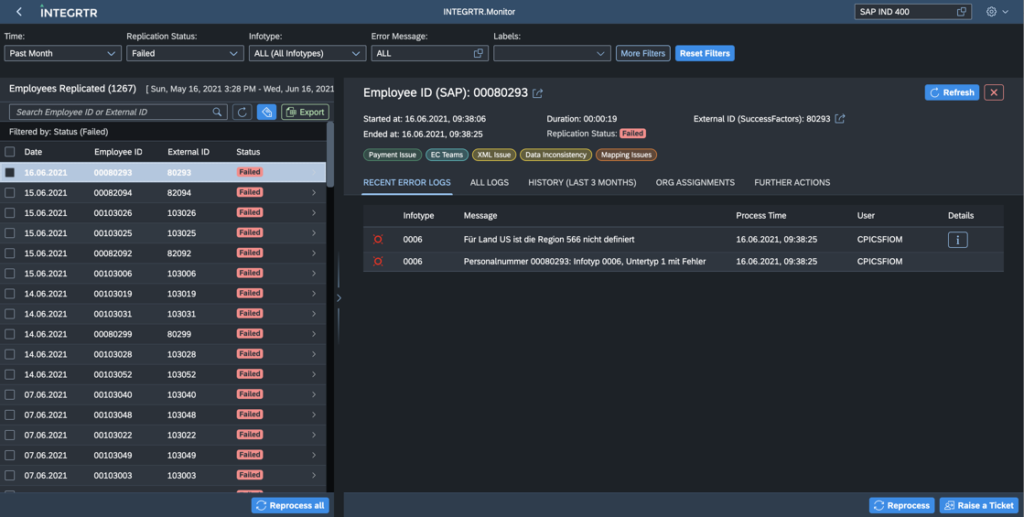This screenshot has height=517, width=1024.
Task: Close employee detail panel with red X
Action: pyautogui.click(x=994, y=92)
